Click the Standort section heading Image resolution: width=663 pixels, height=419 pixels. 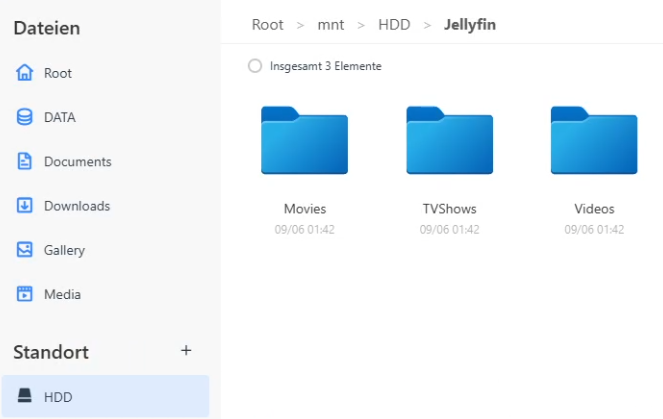(x=51, y=352)
